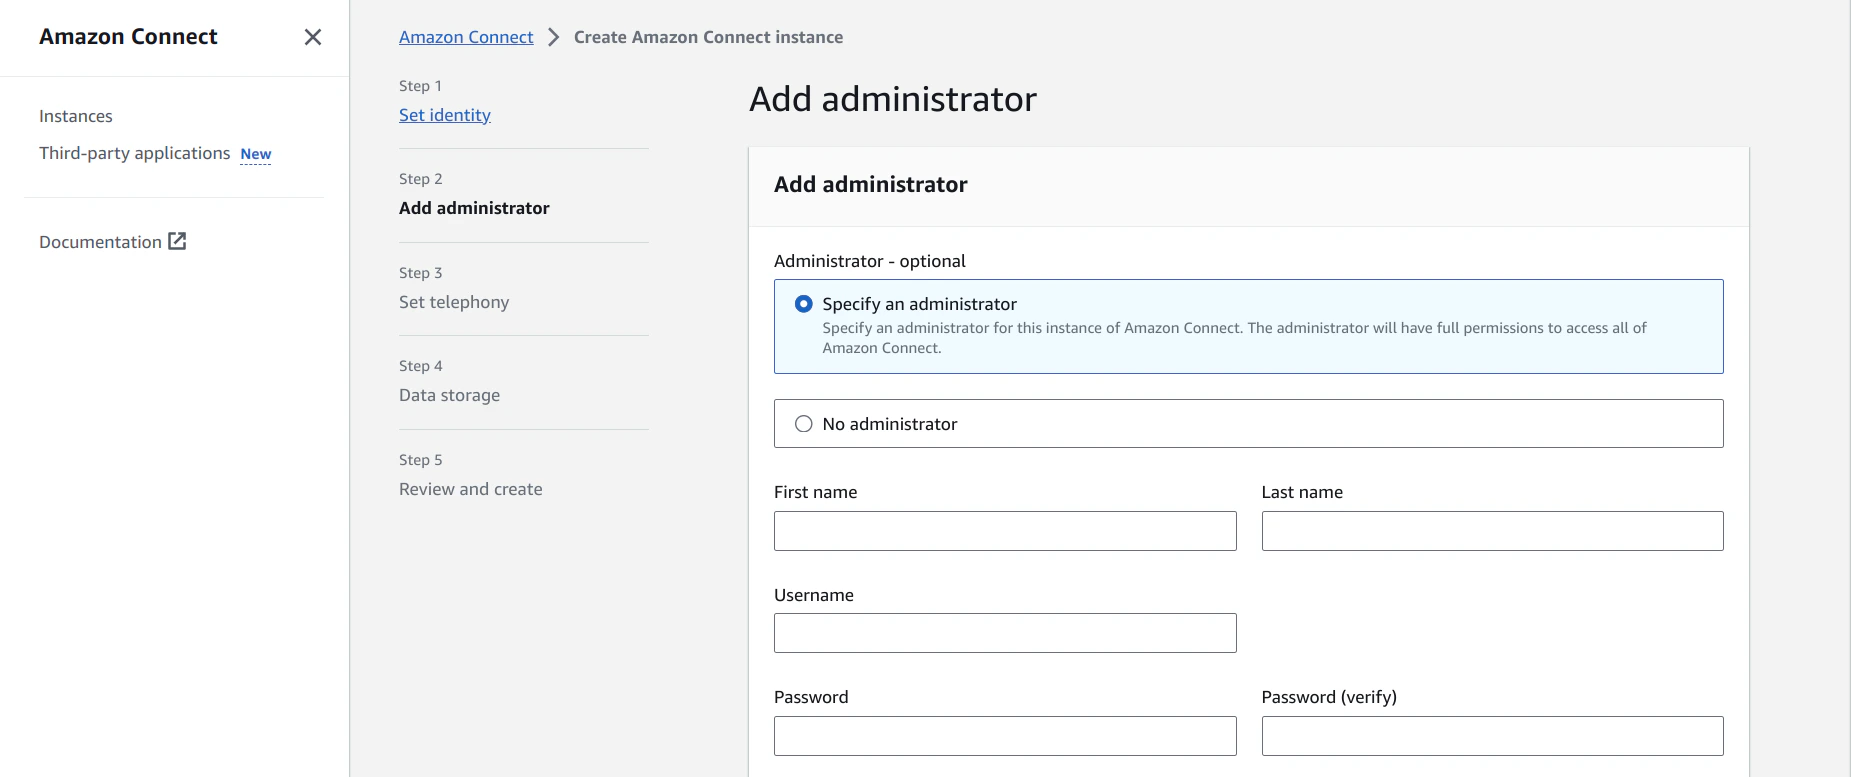Select the Data storage step

449,395
